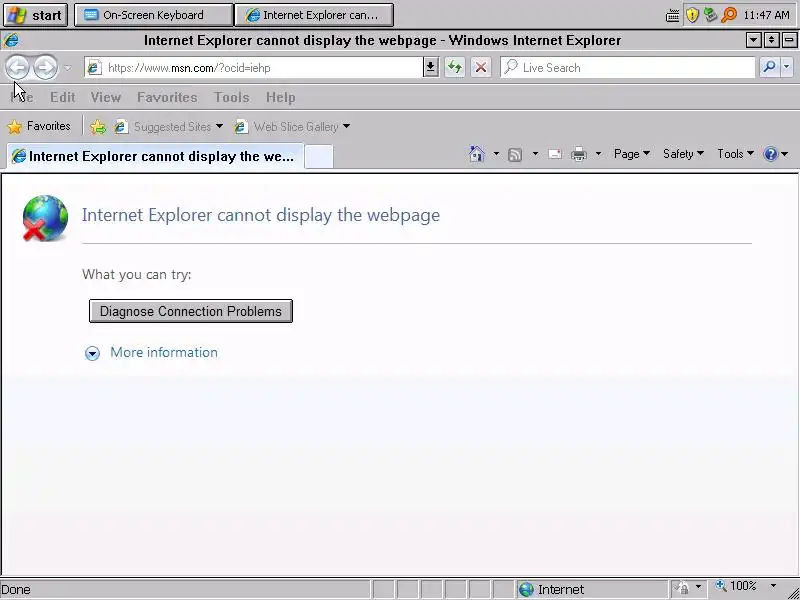The image size is (800, 600).
Task: Click the Favorites star button
Action: 39,126
